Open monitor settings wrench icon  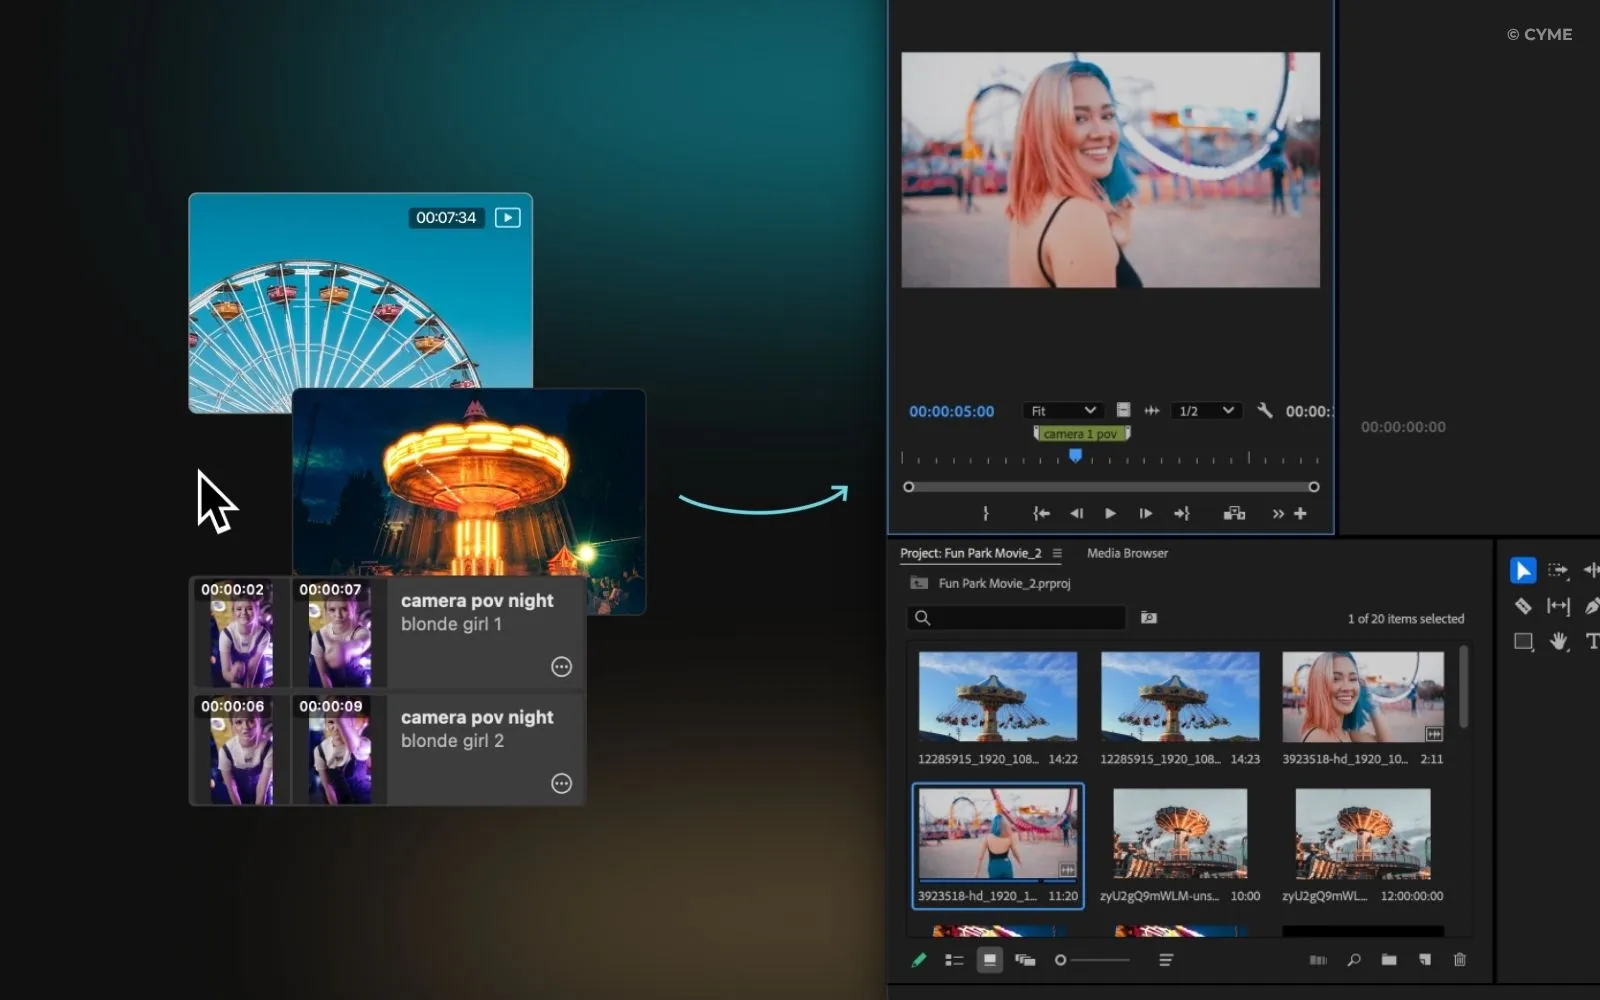click(1265, 411)
